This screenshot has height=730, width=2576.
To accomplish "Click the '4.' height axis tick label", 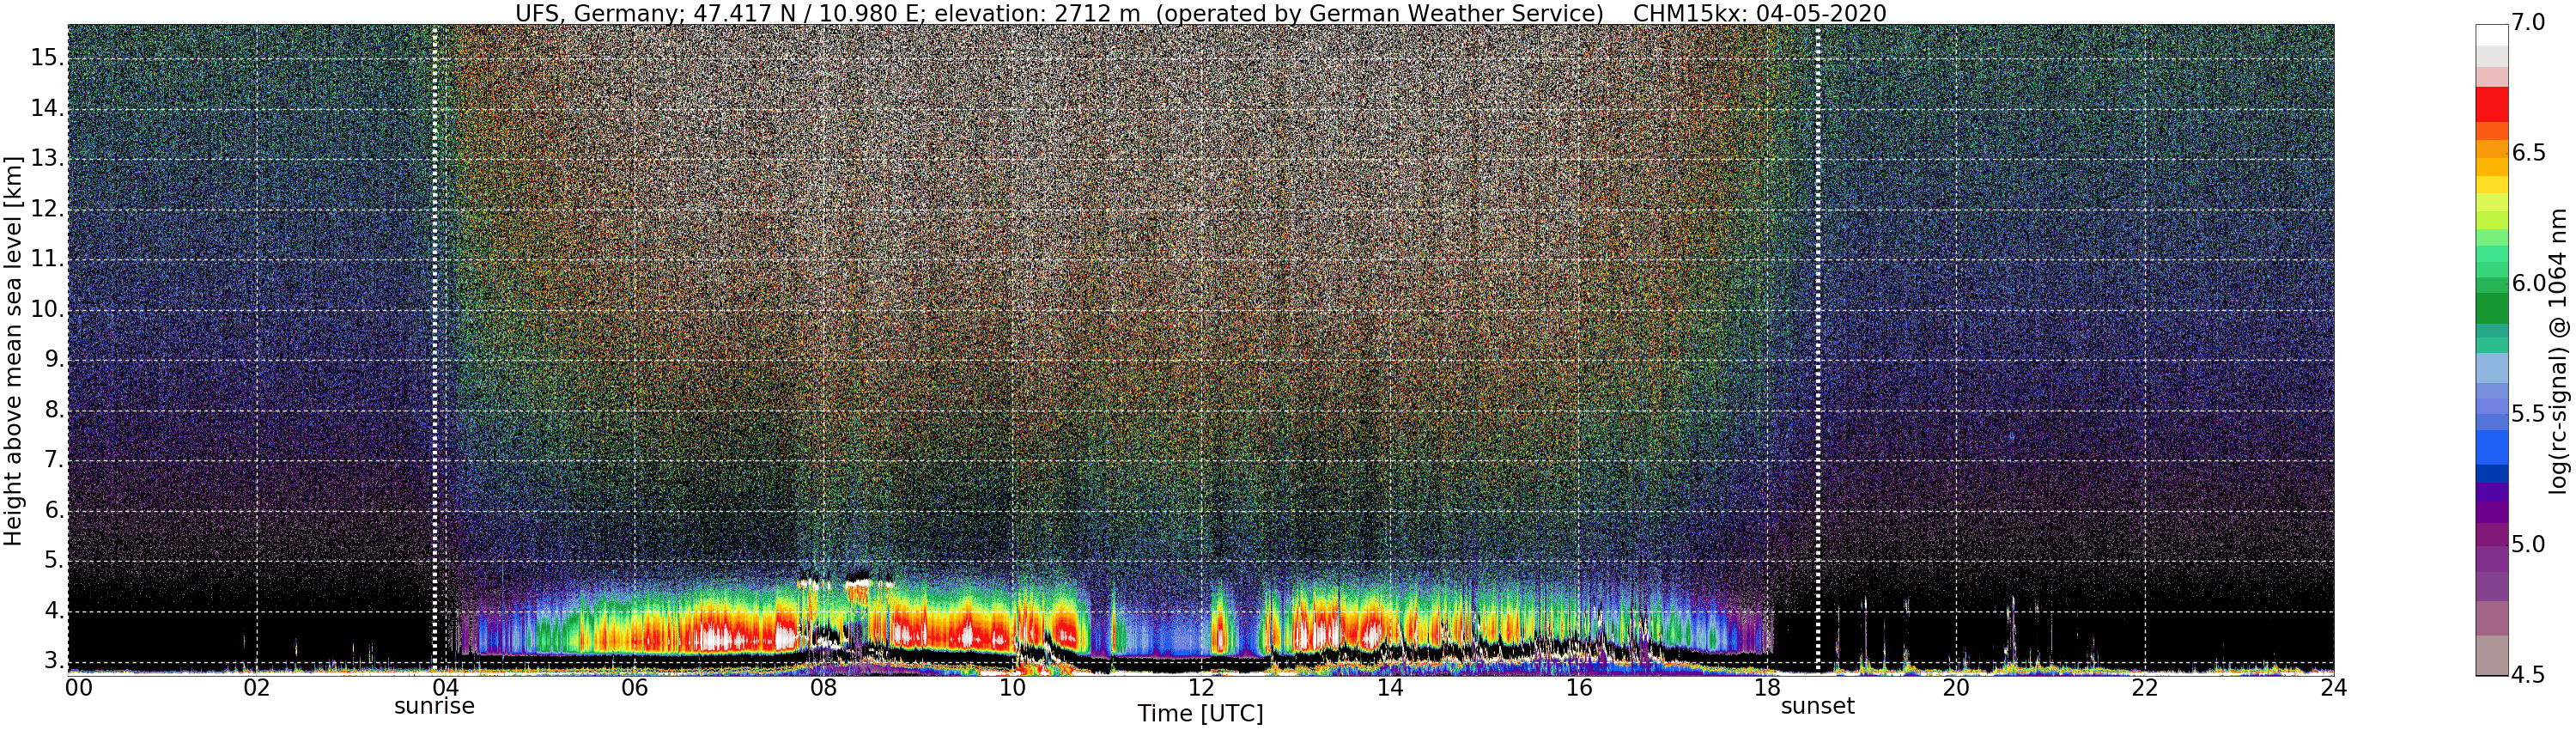I will (x=54, y=611).
